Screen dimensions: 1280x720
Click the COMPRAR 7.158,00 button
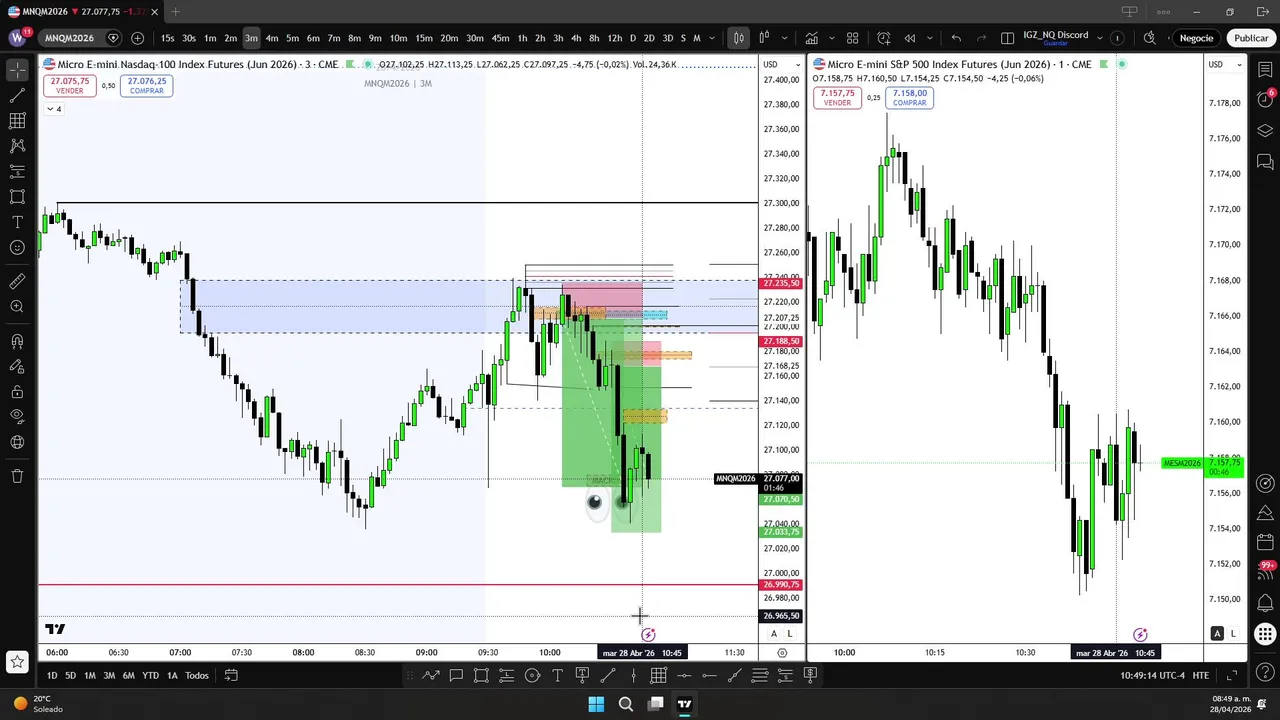[x=909, y=97]
